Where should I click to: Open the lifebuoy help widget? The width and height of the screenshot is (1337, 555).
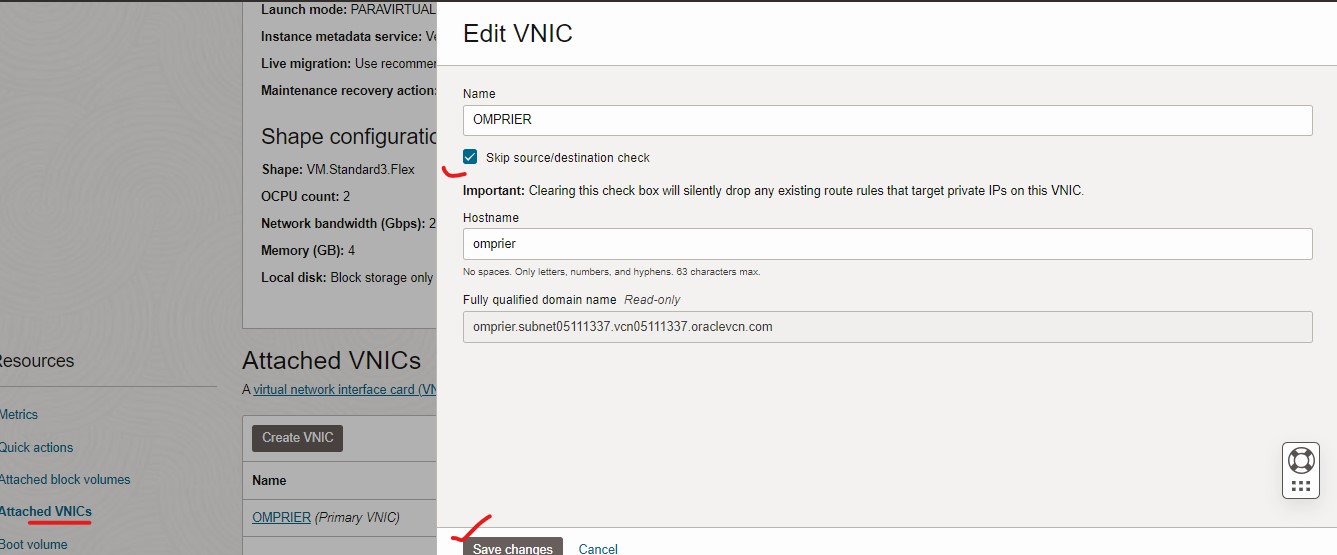coord(1300,460)
